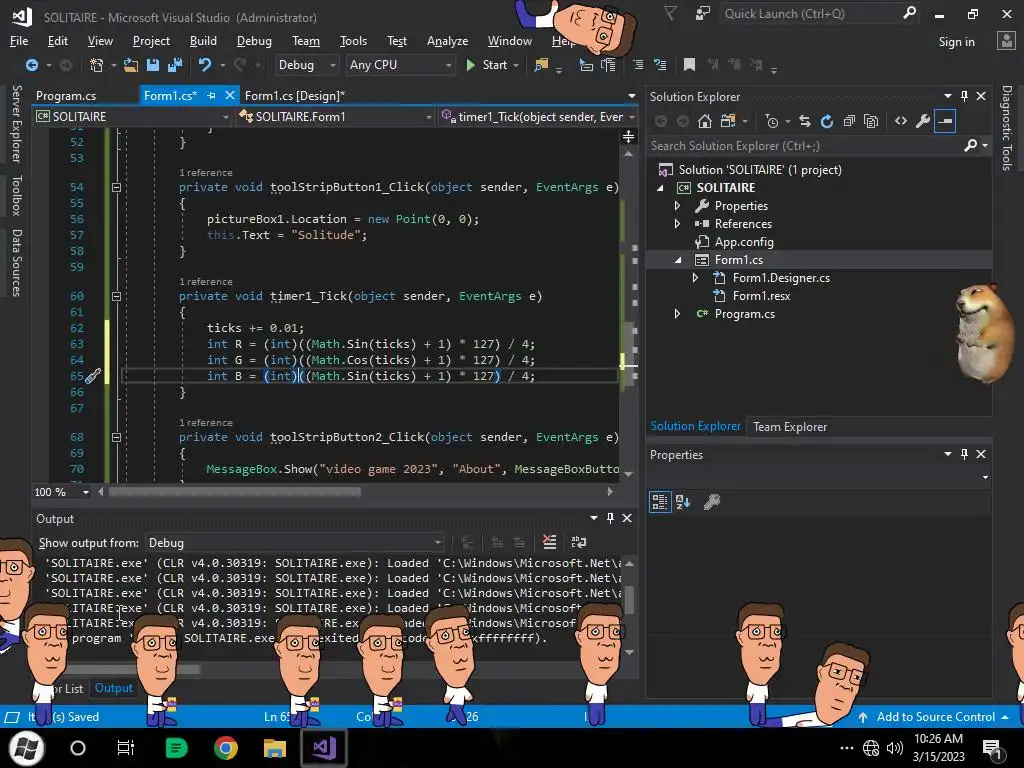Undo the last edit with Undo icon

coord(205,65)
